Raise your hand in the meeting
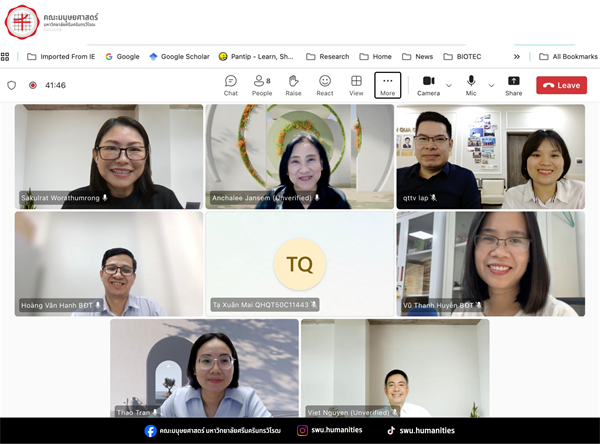This screenshot has width=600, height=444. click(293, 85)
